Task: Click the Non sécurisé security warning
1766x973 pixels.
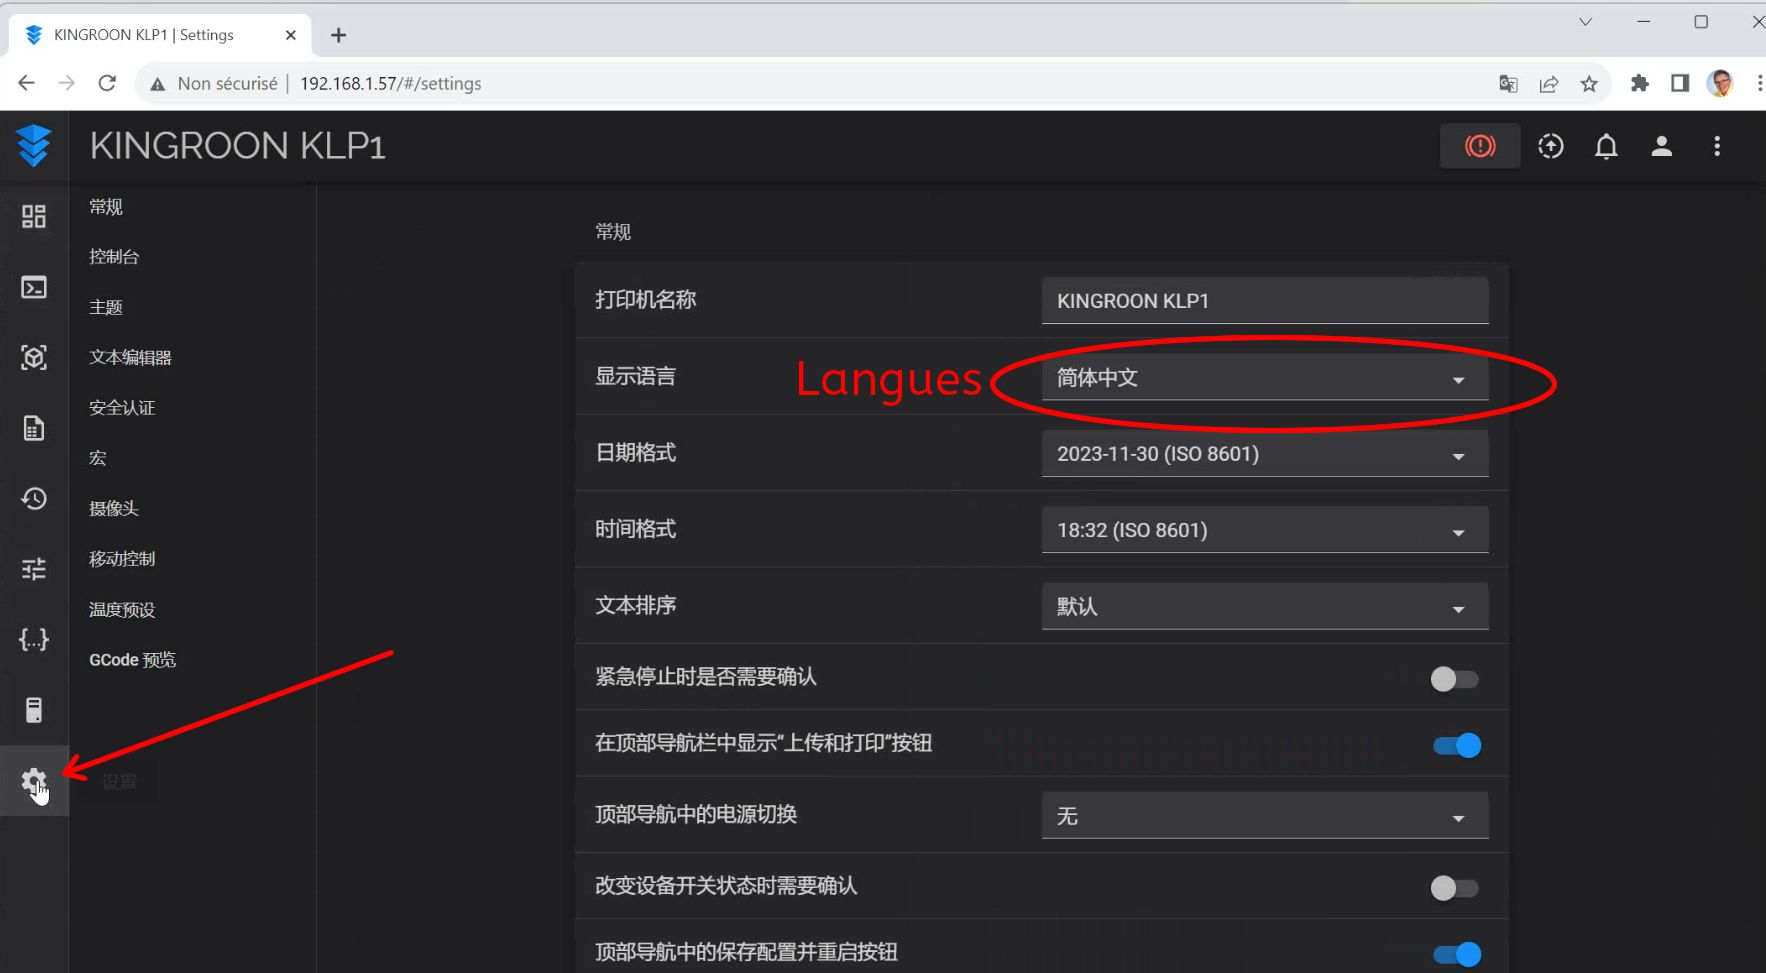Action: click(x=214, y=84)
